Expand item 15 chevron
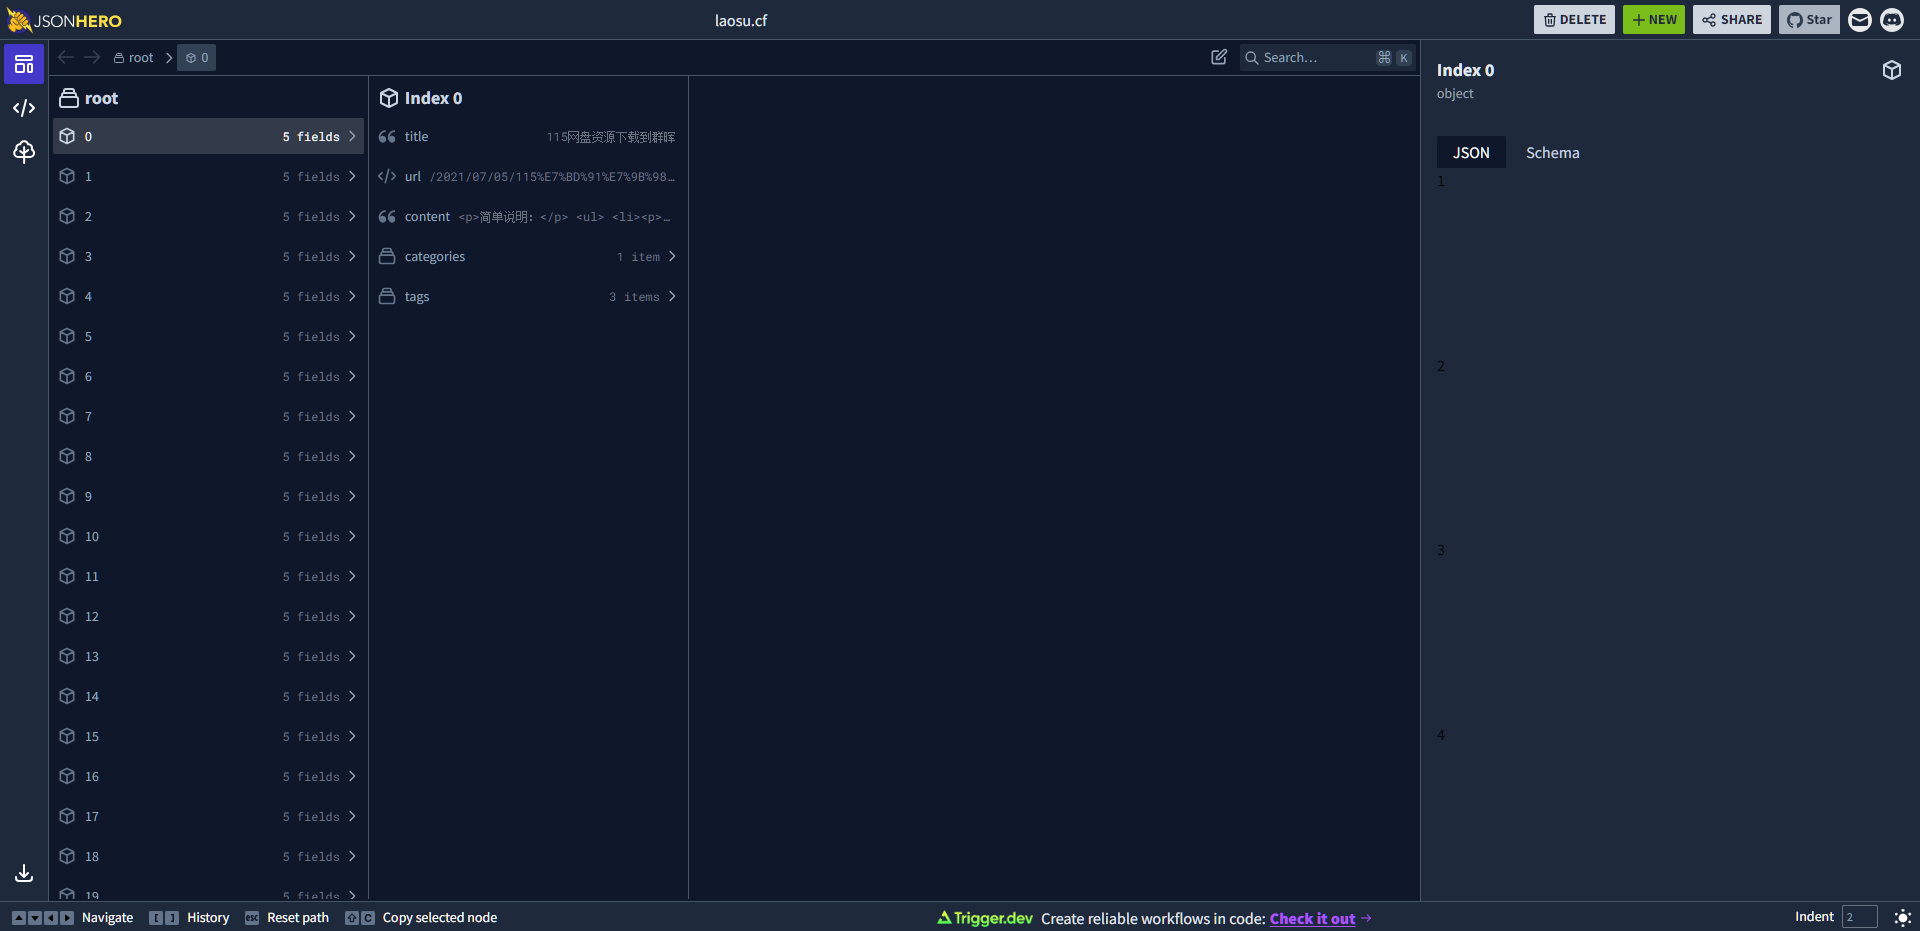Screen dimensions: 1920x931 [352, 736]
